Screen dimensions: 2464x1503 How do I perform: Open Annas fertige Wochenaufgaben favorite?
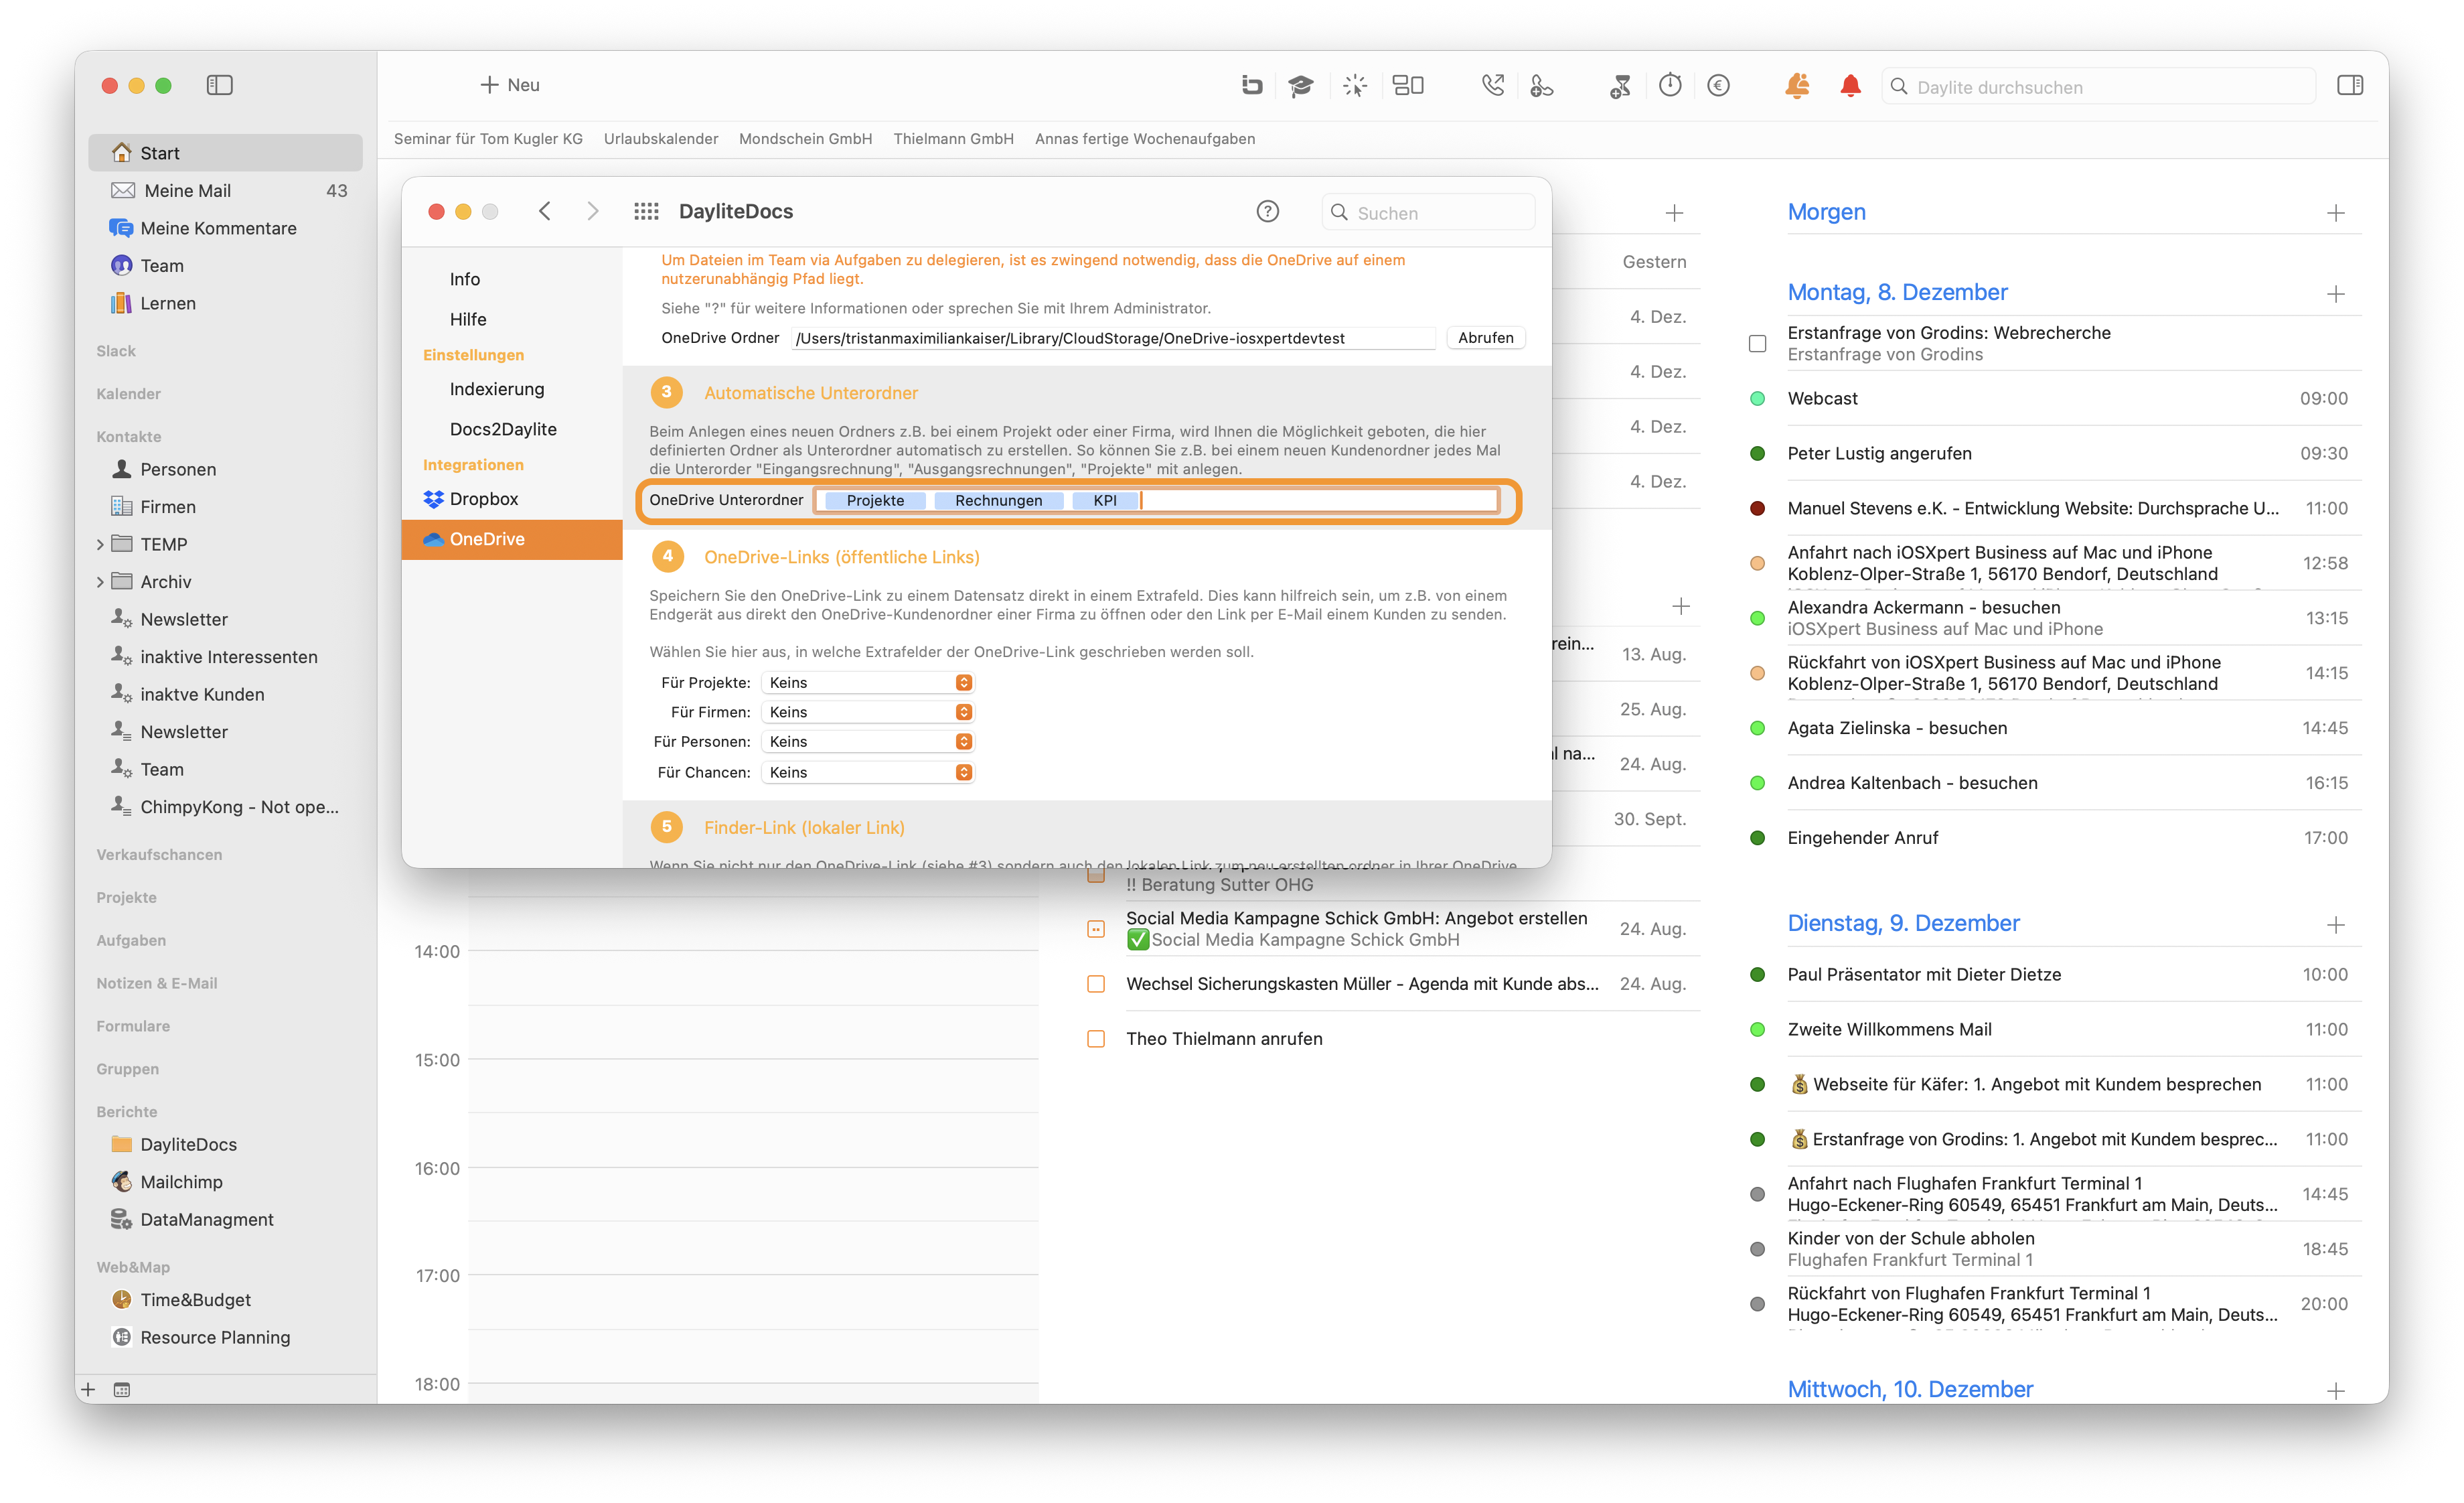tap(1145, 139)
